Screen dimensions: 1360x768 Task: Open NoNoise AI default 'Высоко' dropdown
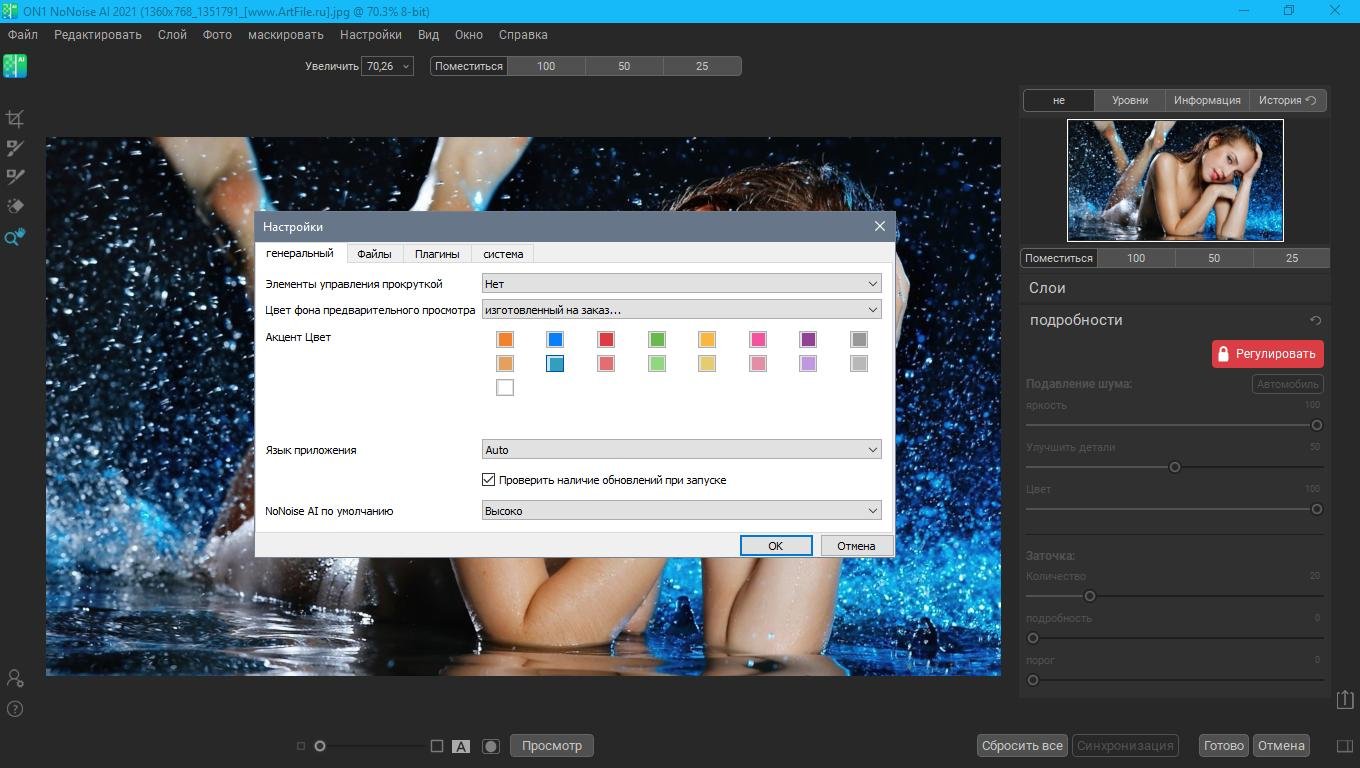pos(681,511)
